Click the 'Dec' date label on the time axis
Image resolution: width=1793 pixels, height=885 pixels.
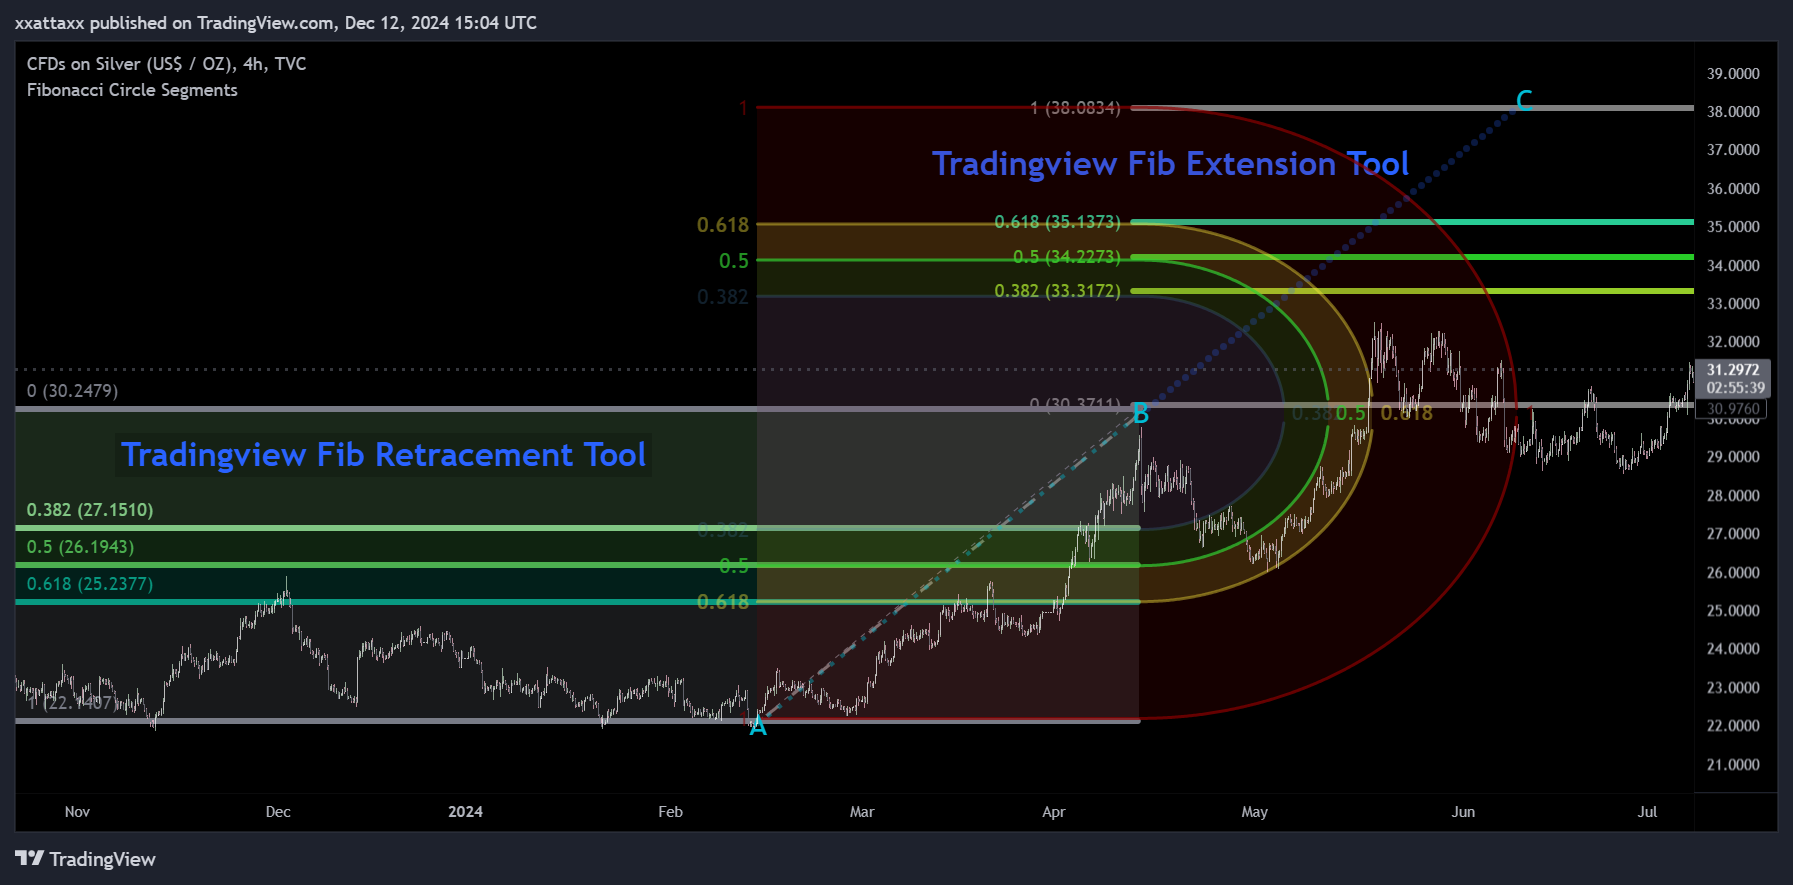click(x=278, y=812)
